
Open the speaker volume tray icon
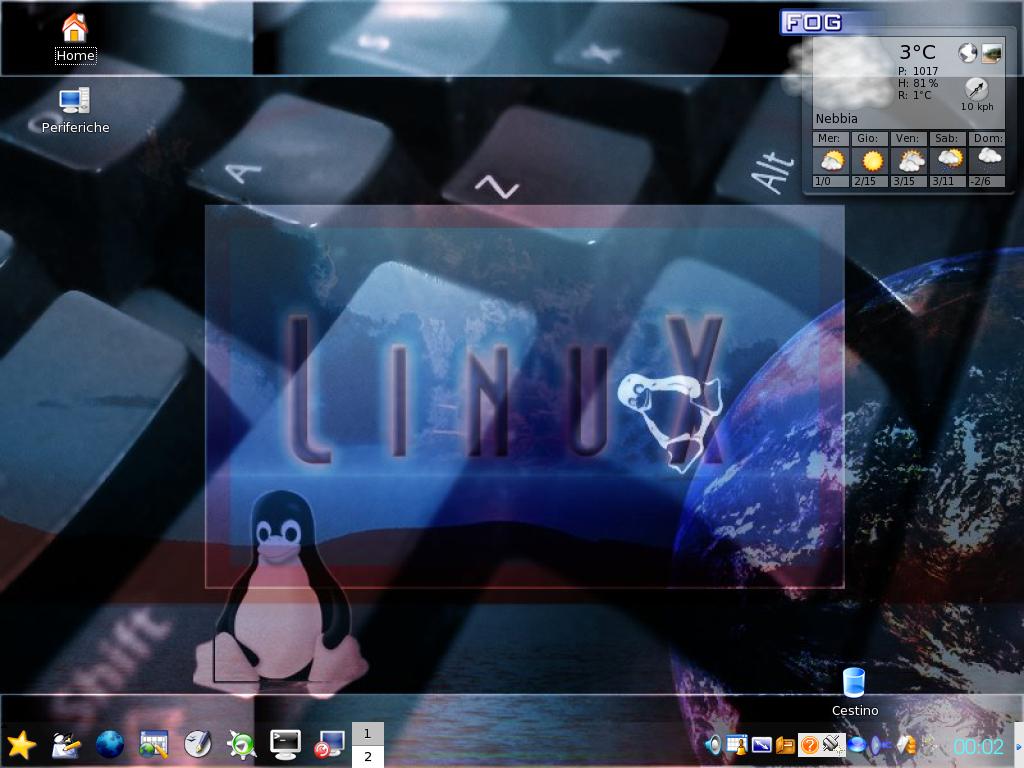712,744
